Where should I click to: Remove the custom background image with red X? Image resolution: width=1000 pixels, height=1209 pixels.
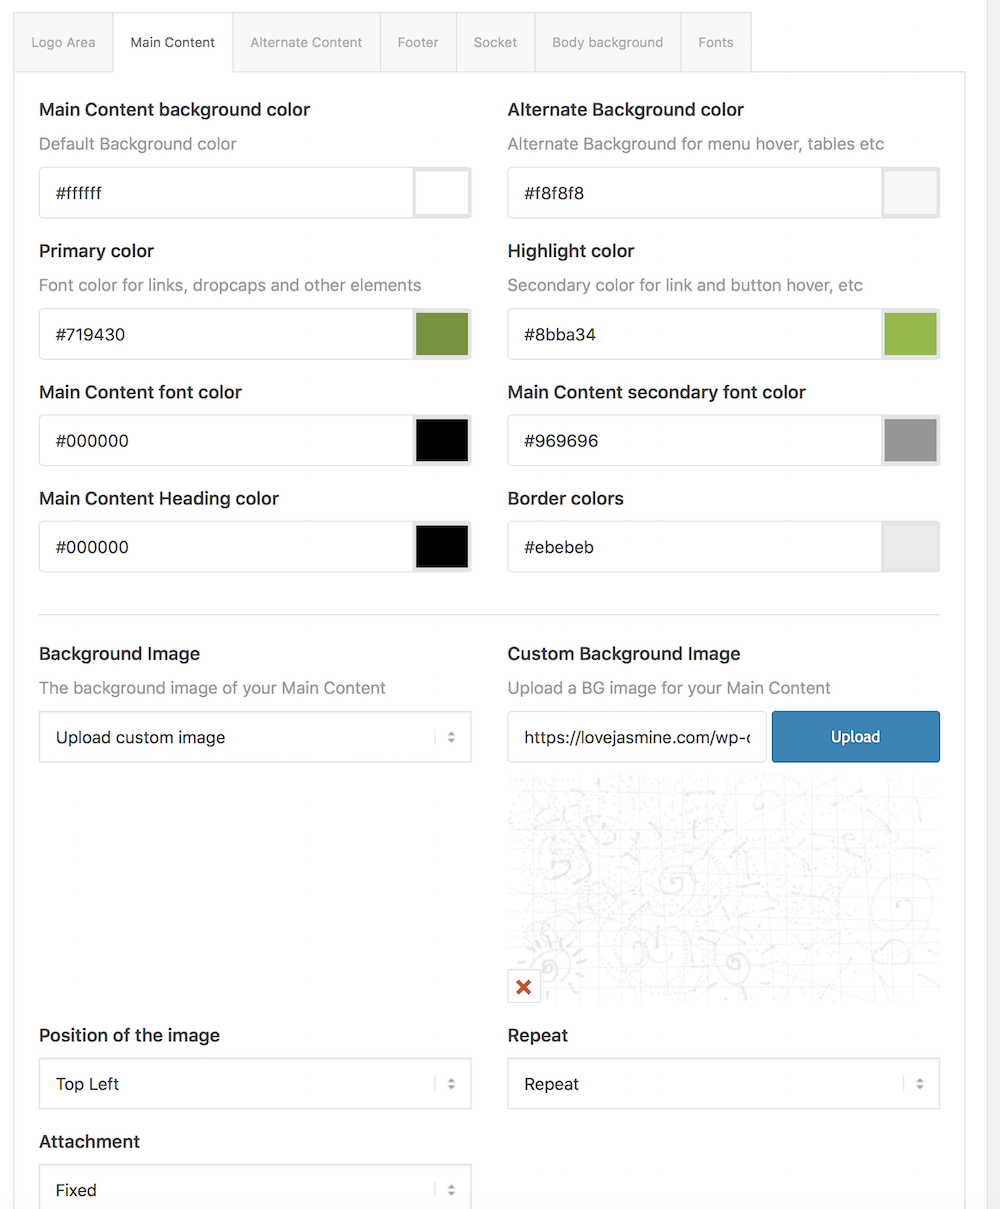(x=523, y=987)
